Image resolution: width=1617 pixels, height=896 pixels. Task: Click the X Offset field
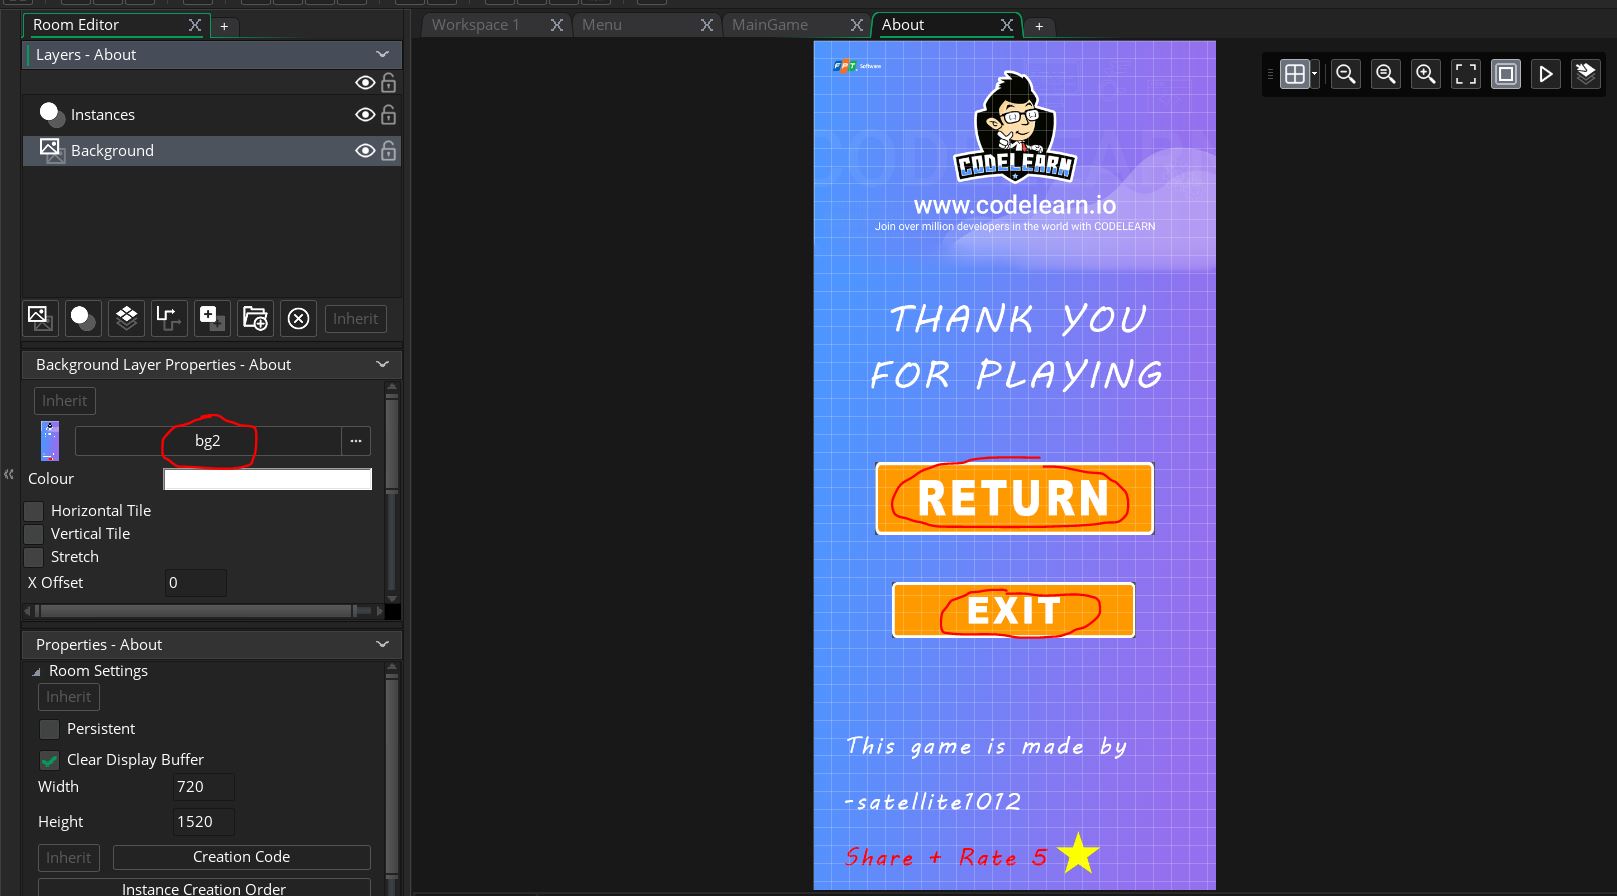pyautogui.click(x=196, y=583)
